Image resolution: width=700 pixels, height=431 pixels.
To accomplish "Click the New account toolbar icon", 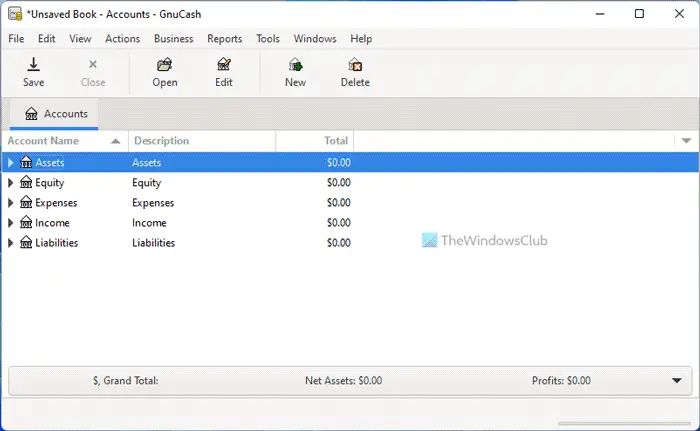I will [x=295, y=65].
